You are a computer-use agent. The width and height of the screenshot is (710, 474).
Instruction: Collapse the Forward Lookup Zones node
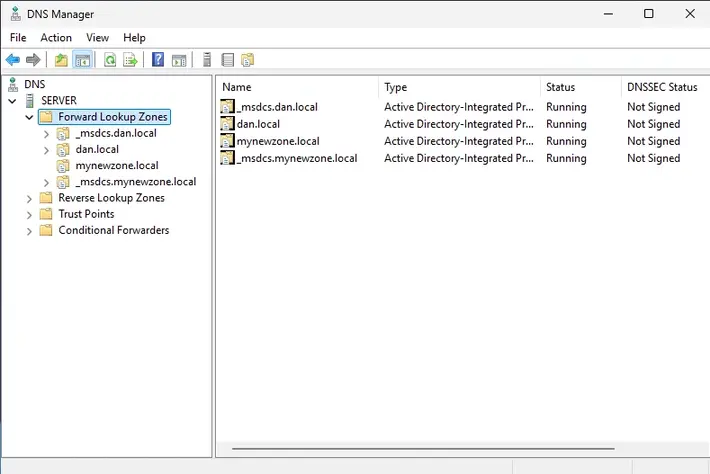[x=29, y=117]
